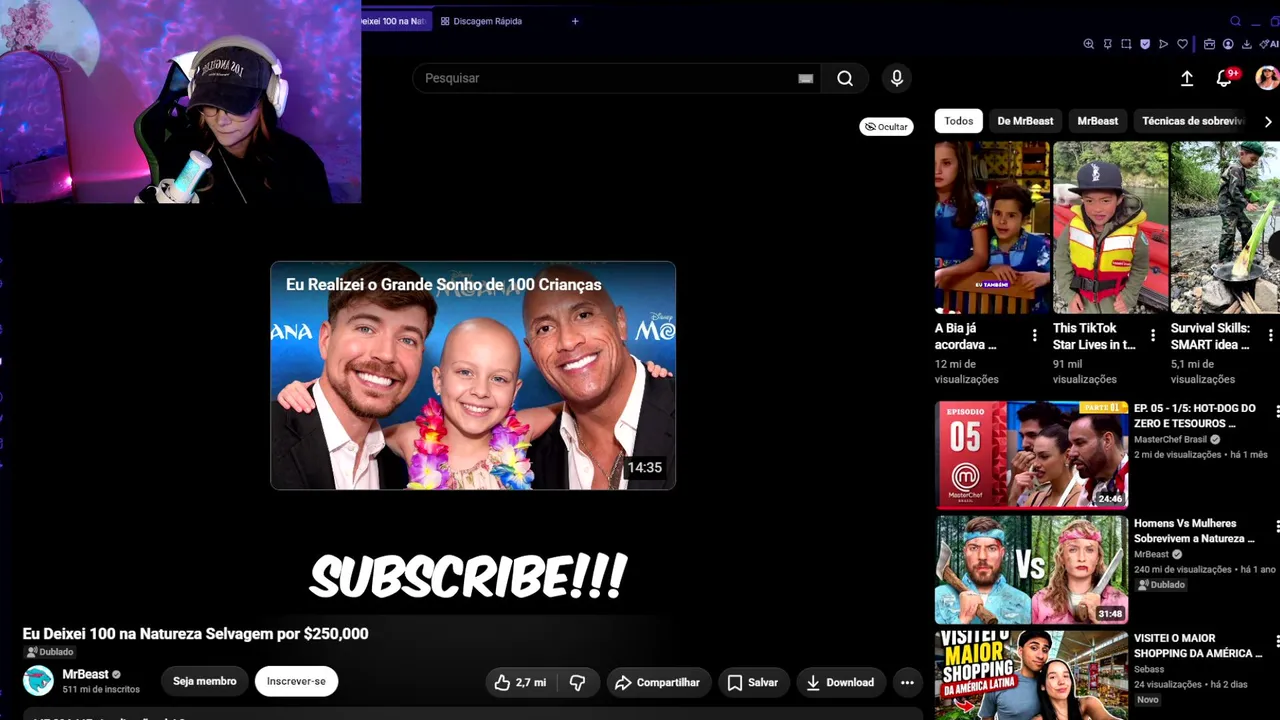Play the "Grande Sonho de 100 Crianças" end-screen video

tap(473, 376)
